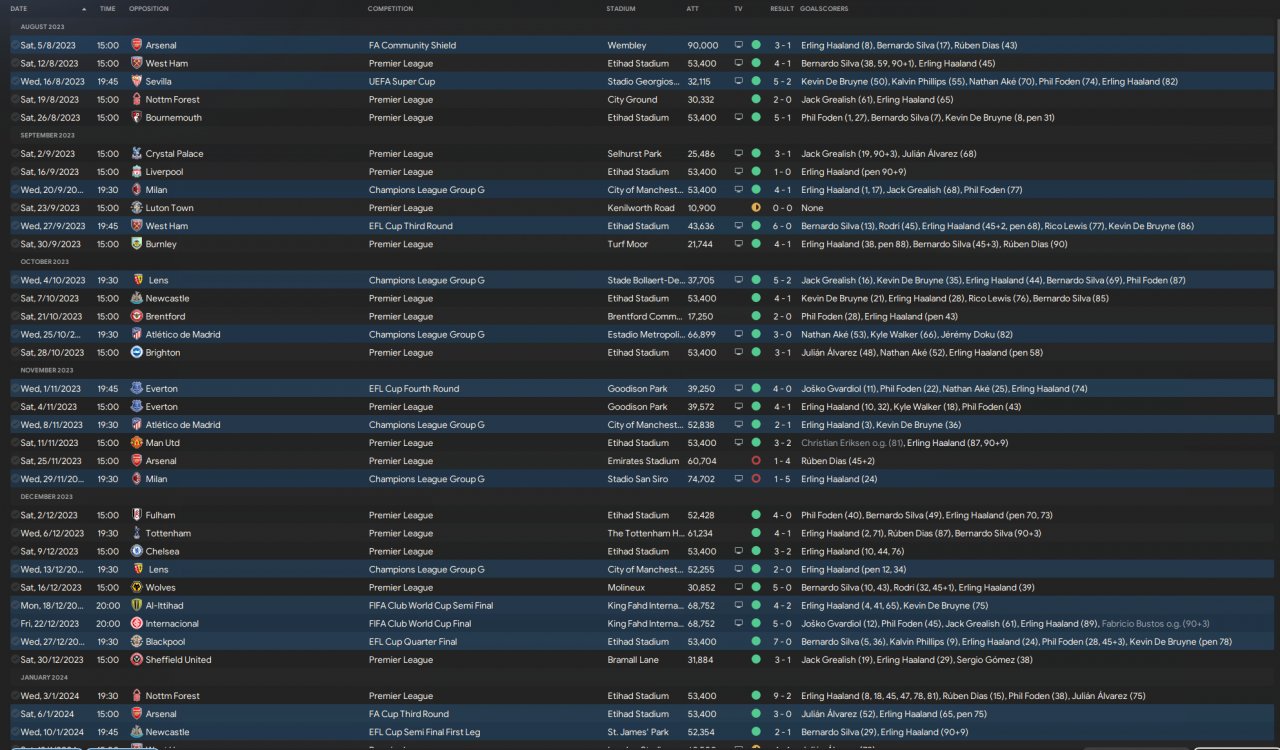Screen dimensions: 1280x750
Task: Click the Sevilla club badge
Action: [137, 81]
